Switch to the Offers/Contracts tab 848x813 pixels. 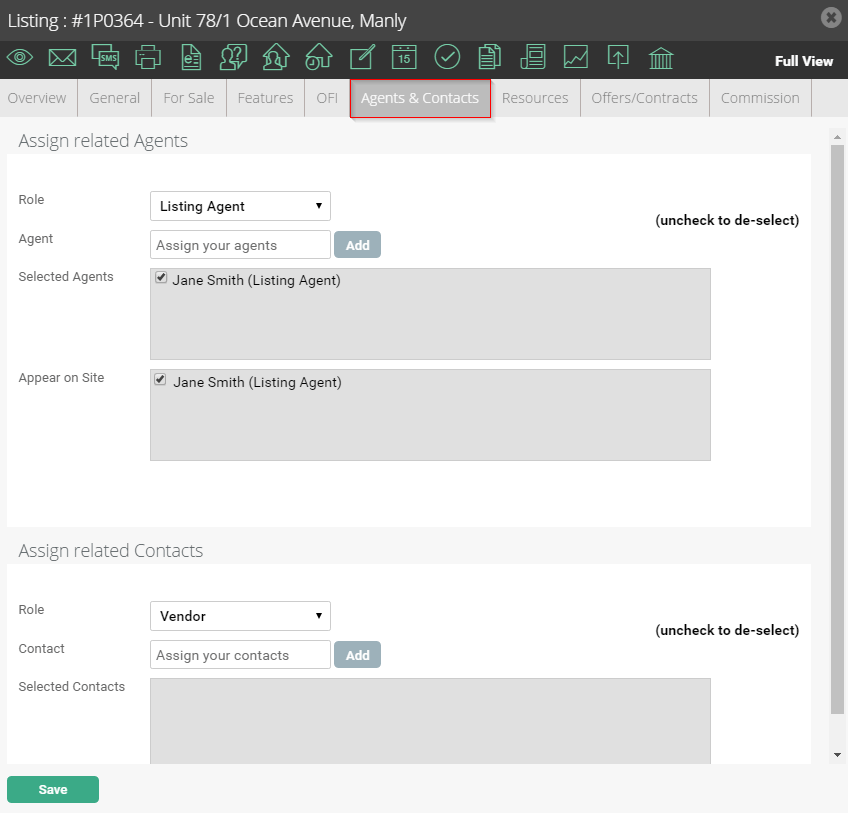pyautogui.click(x=644, y=98)
